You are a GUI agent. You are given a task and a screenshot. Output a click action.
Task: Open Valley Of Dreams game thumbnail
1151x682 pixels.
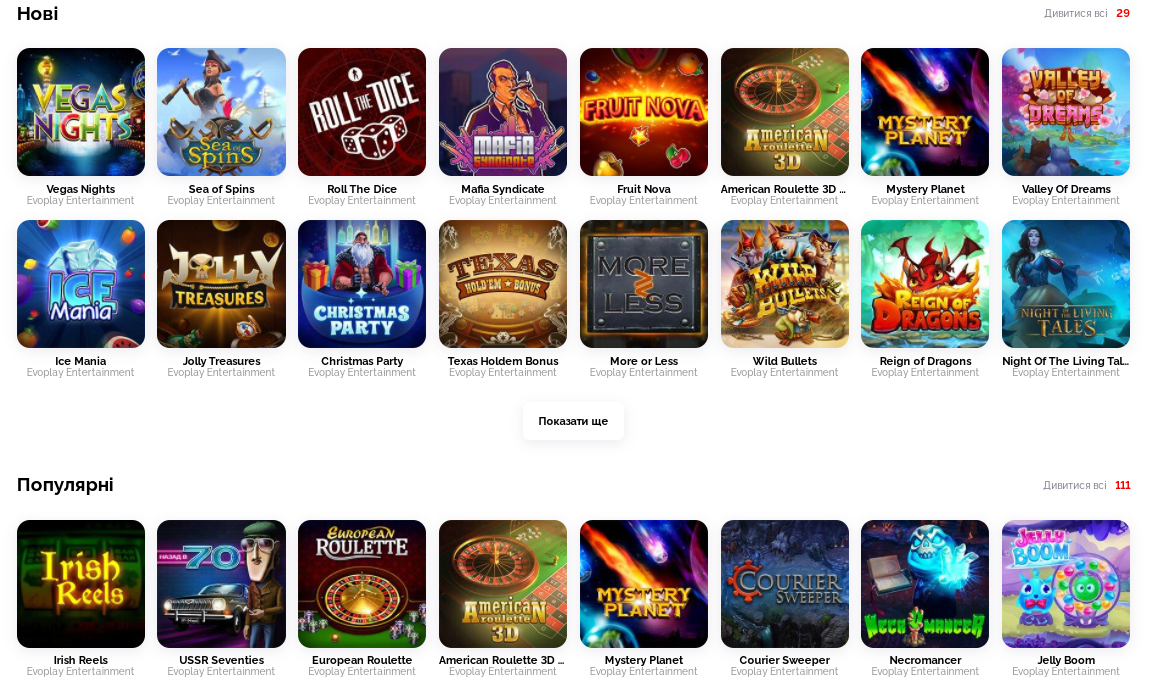pyautogui.click(x=1066, y=112)
